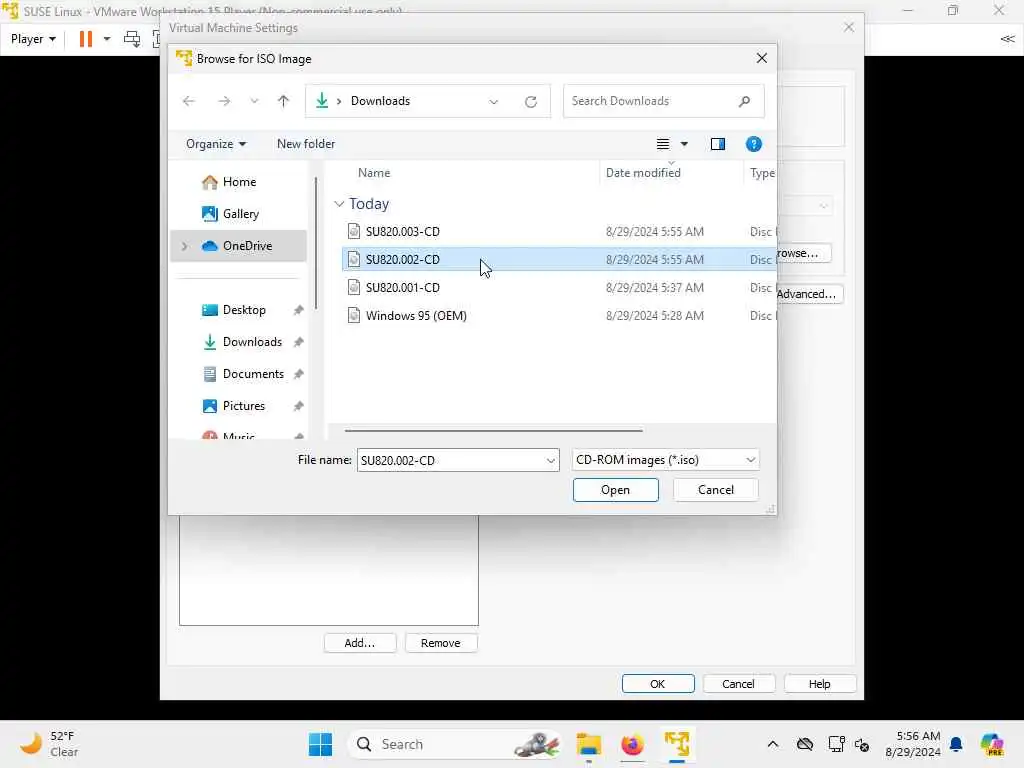Click the Forward navigation arrow

(224, 101)
